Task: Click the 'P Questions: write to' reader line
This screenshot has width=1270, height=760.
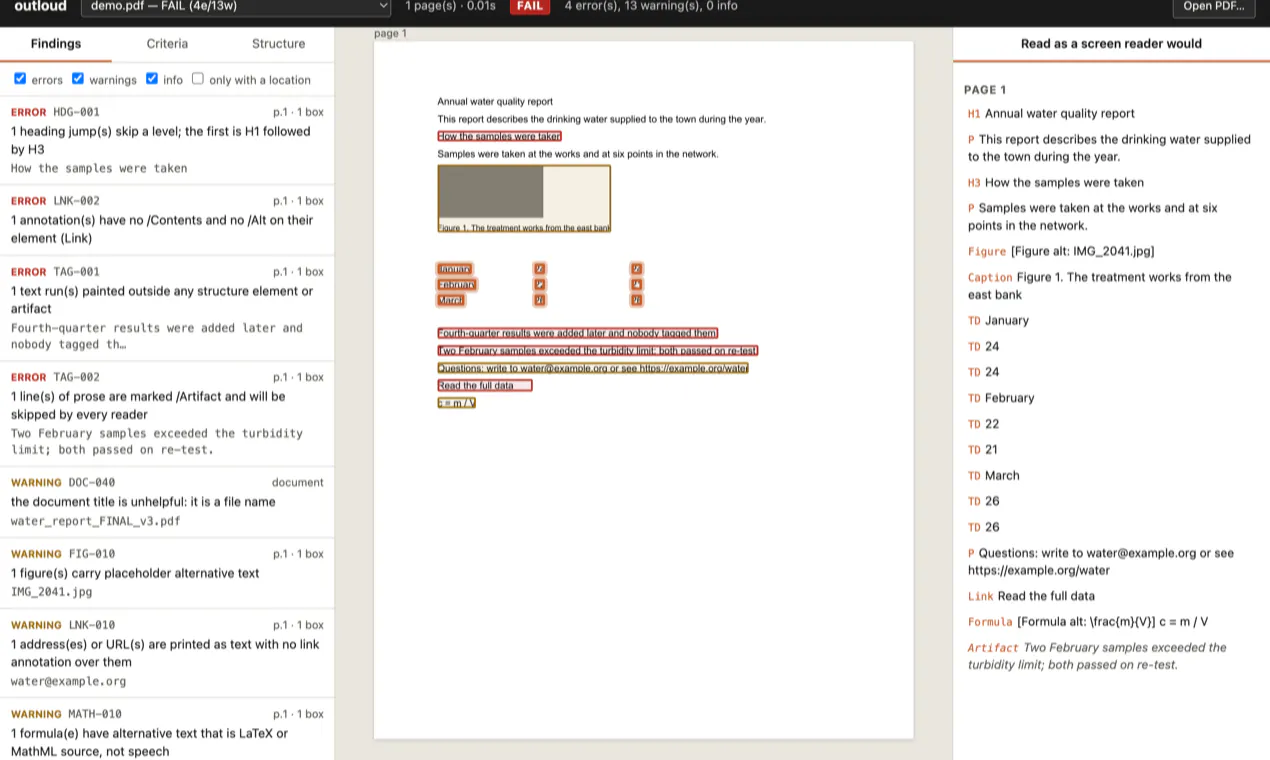Action: point(1101,561)
